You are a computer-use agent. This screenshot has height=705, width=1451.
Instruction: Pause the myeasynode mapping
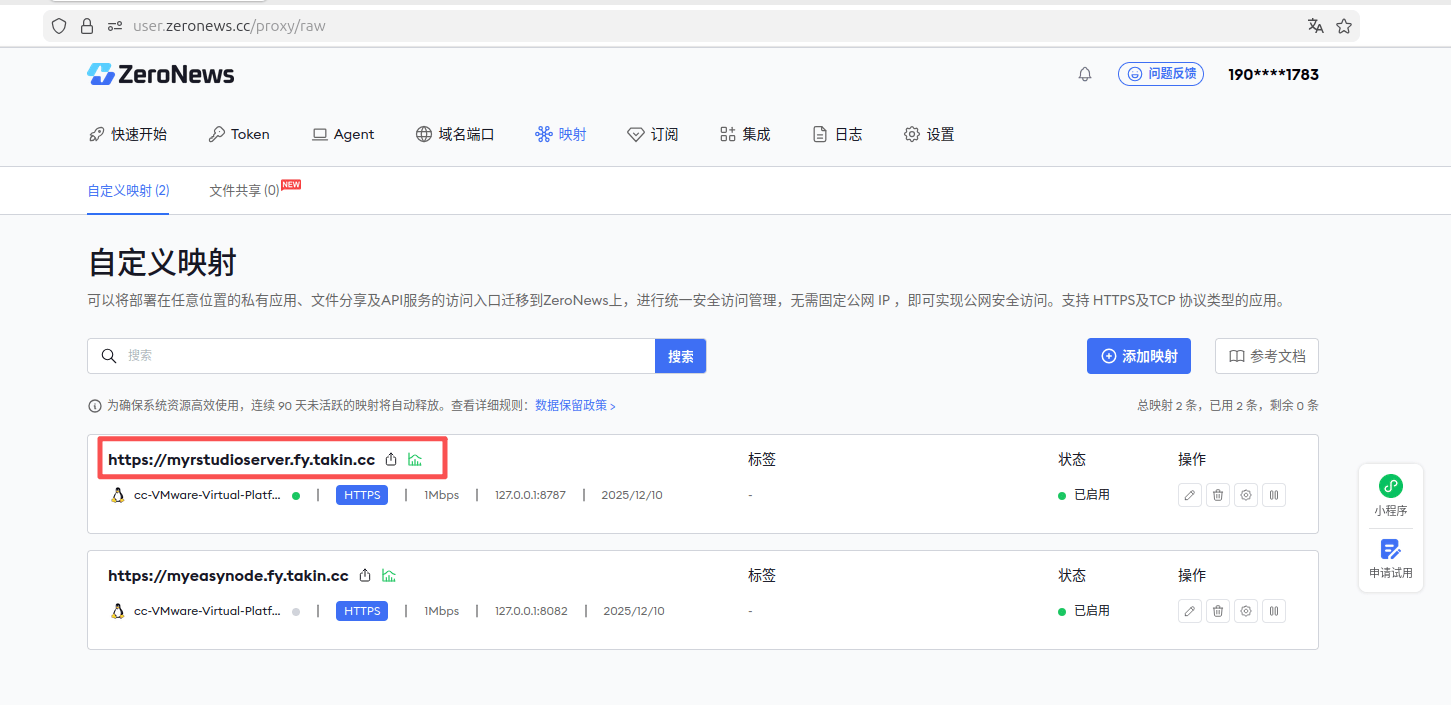click(1273, 611)
